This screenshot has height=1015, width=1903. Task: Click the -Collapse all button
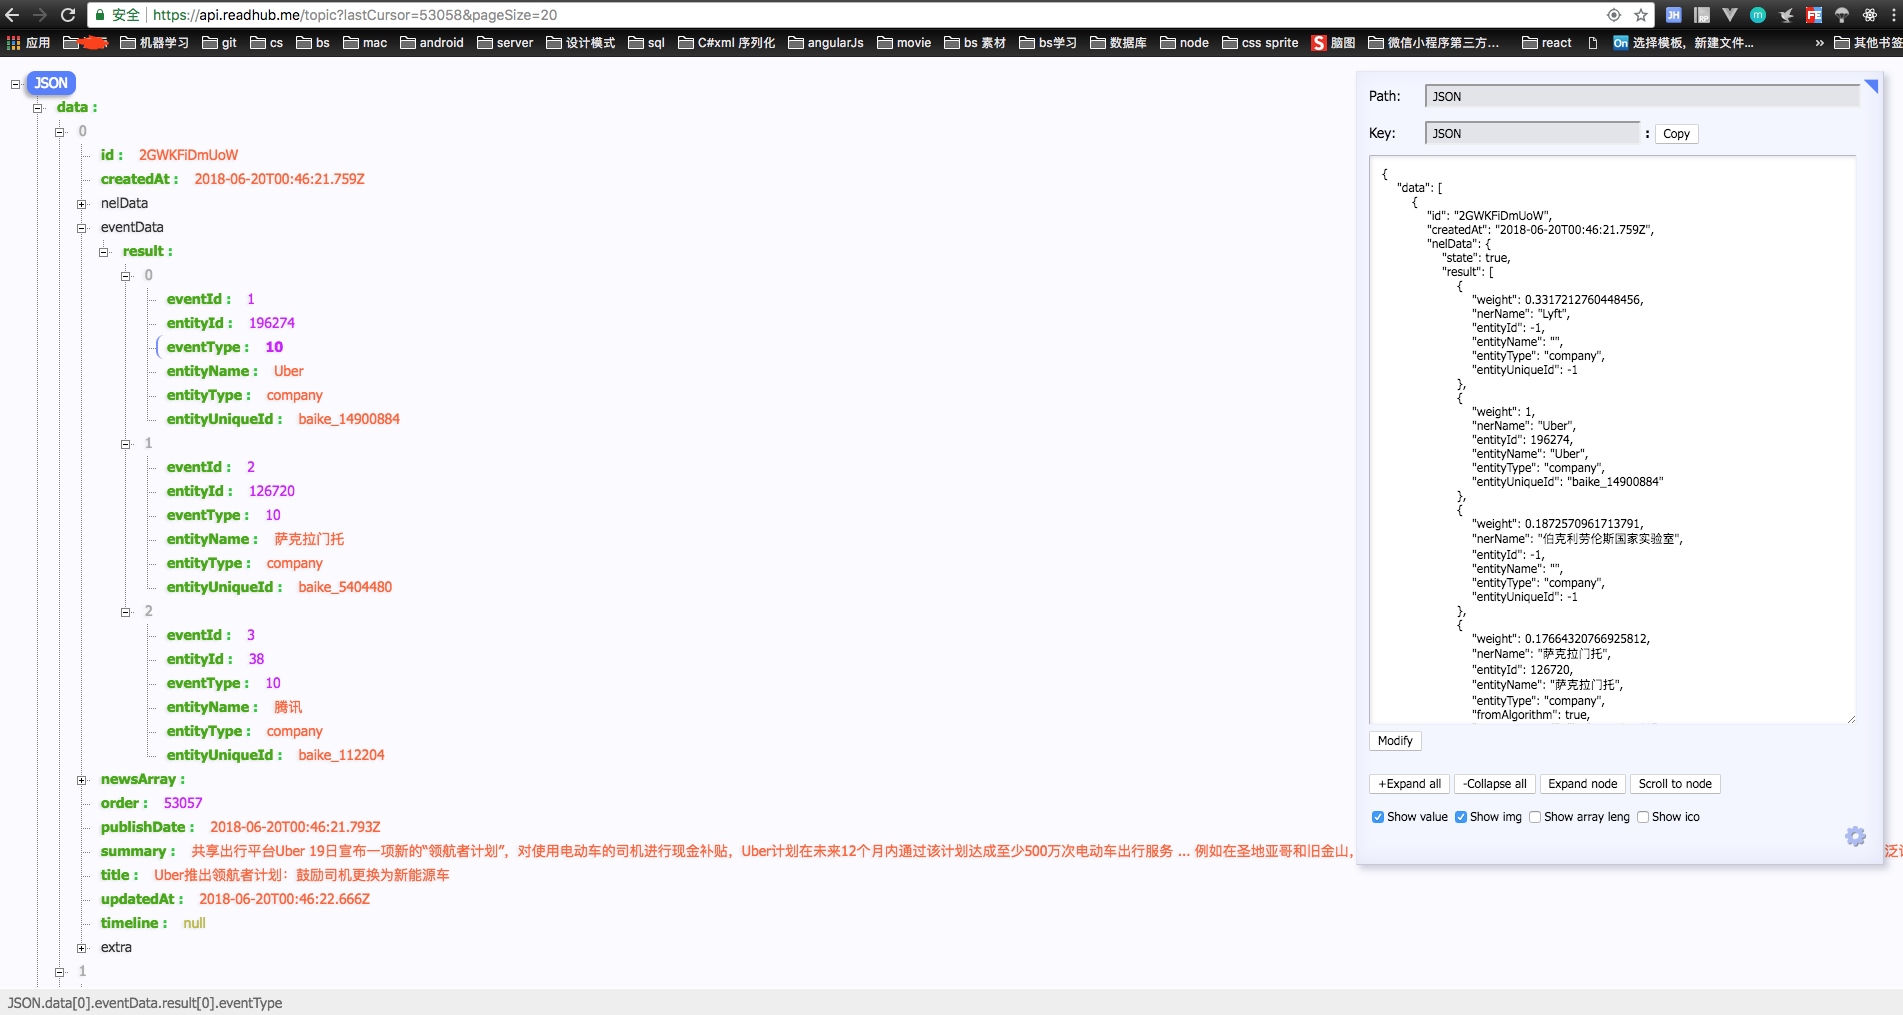pos(1494,784)
